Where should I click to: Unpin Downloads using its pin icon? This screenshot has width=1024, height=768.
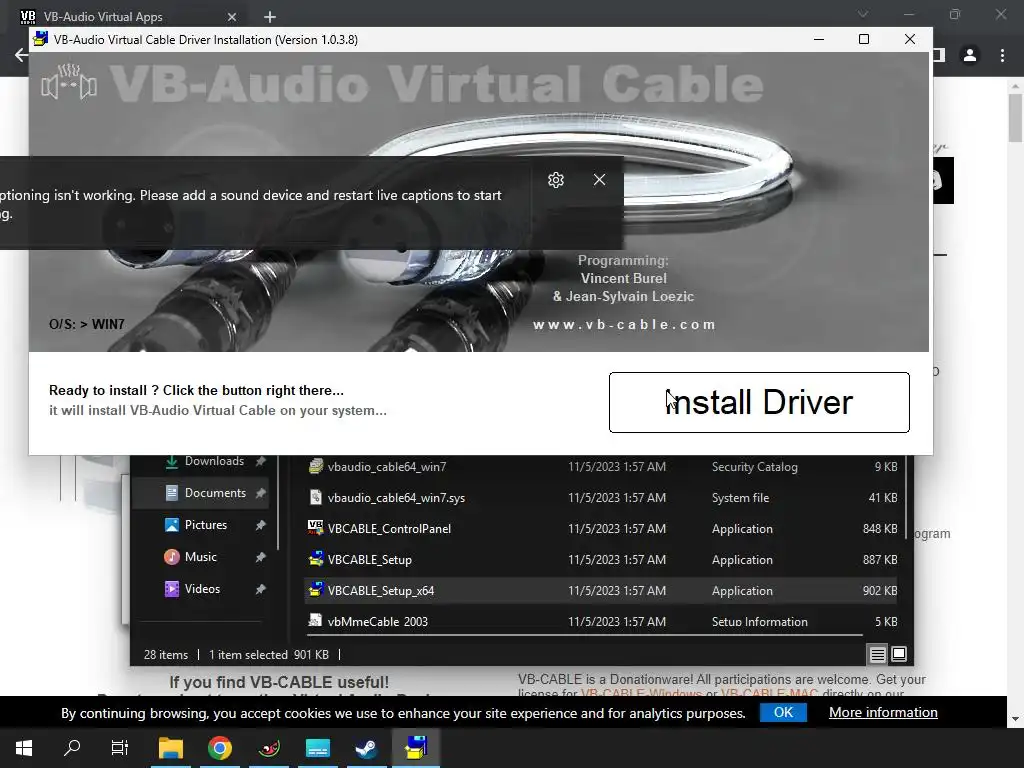pos(261,461)
